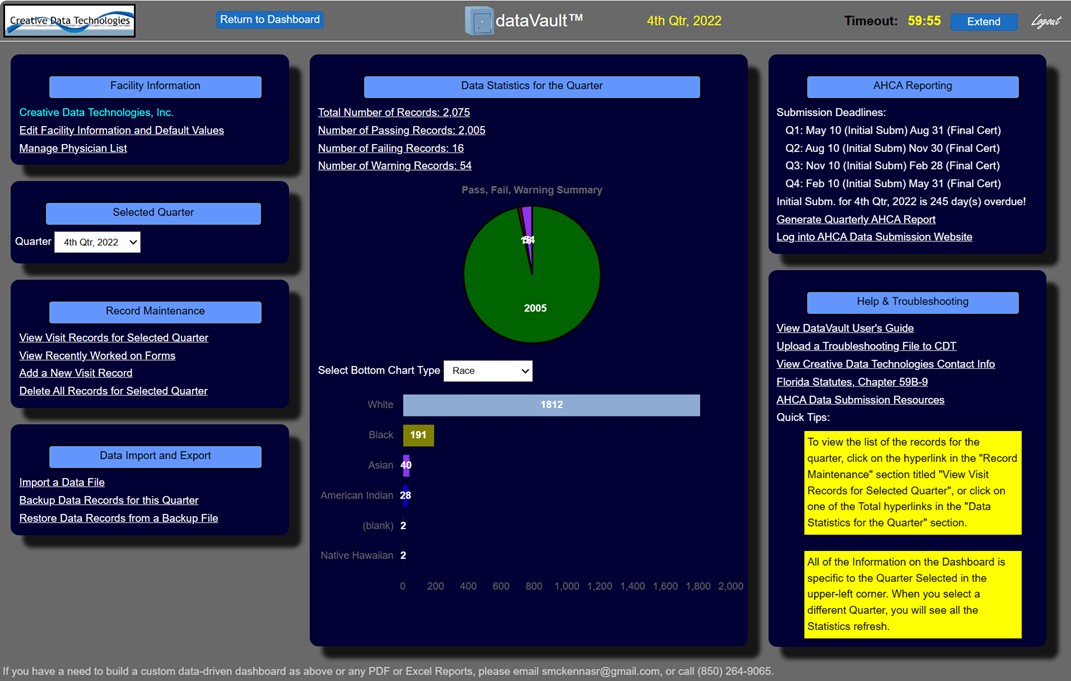The image size is (1071, 681).
Task: Click Generate Quarterly AHCA Report
Action: (x=856, y=219)
